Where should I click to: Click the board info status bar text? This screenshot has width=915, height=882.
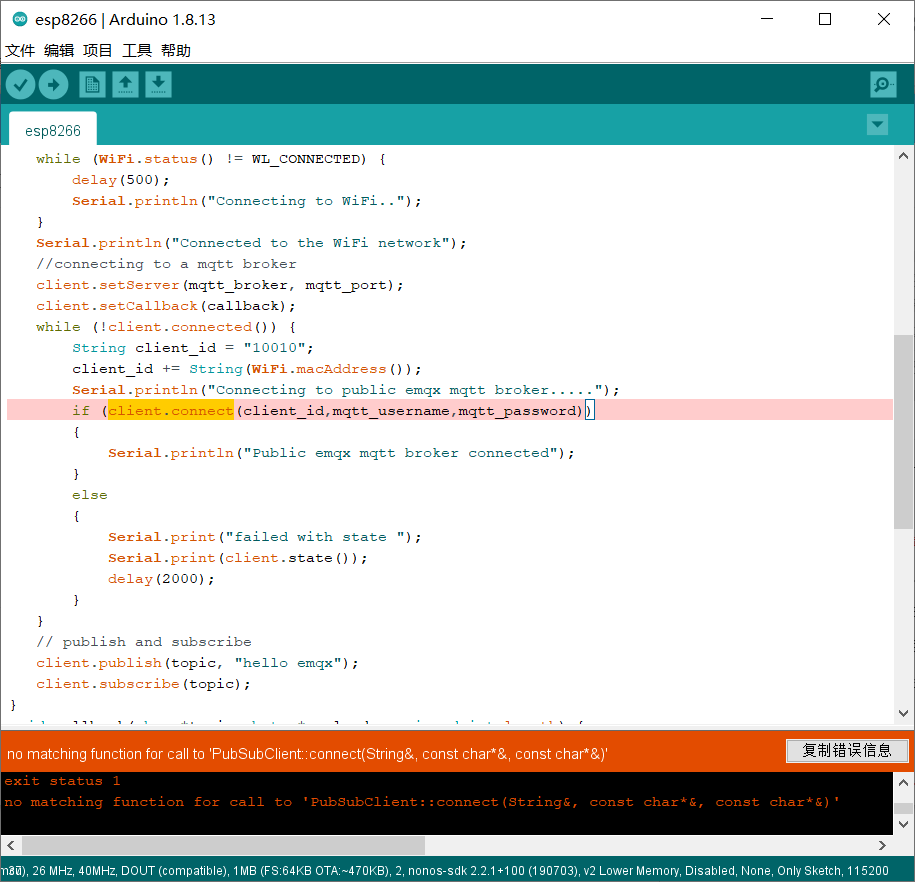[x=445, y=870]
